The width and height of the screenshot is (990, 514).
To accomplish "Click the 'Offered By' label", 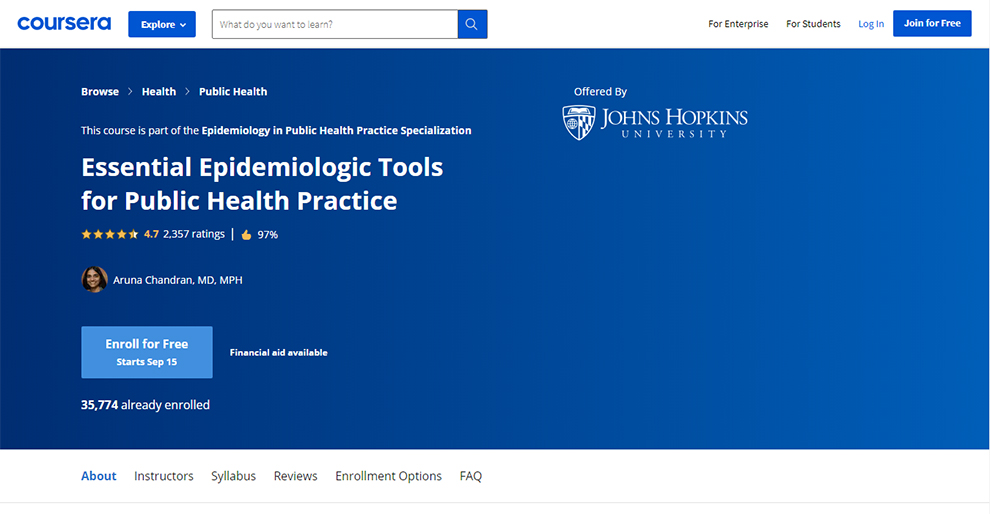I will tap(600, 92).
